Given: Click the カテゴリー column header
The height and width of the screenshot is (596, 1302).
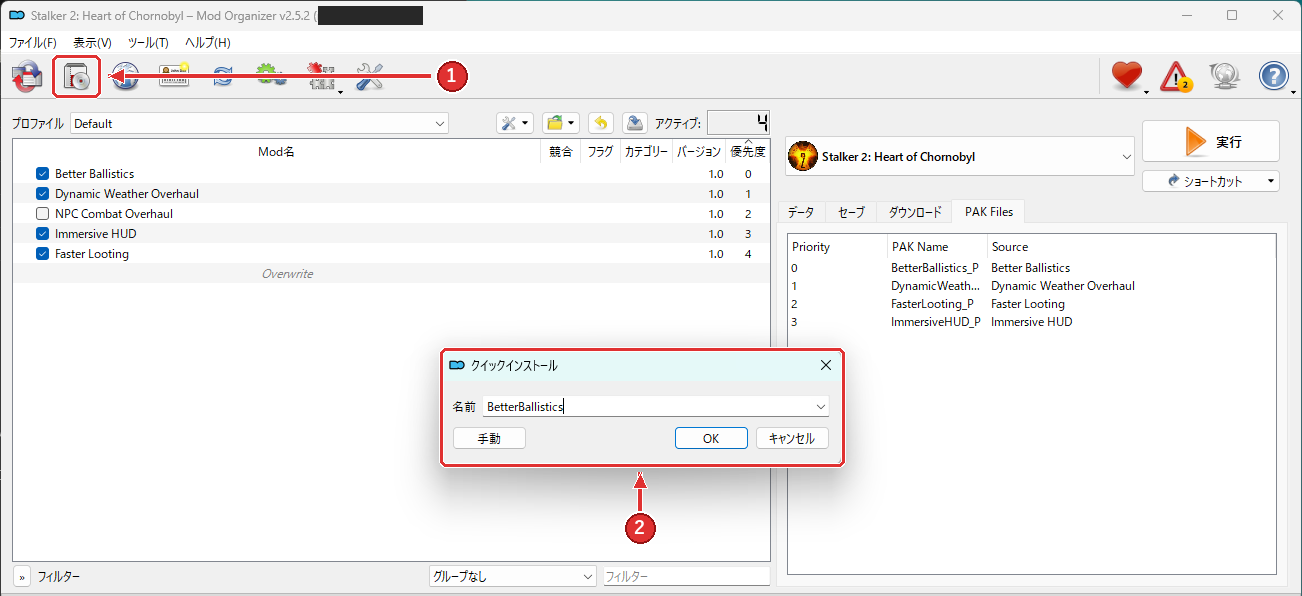Looking at the screenshot, I should click(646, 152).
